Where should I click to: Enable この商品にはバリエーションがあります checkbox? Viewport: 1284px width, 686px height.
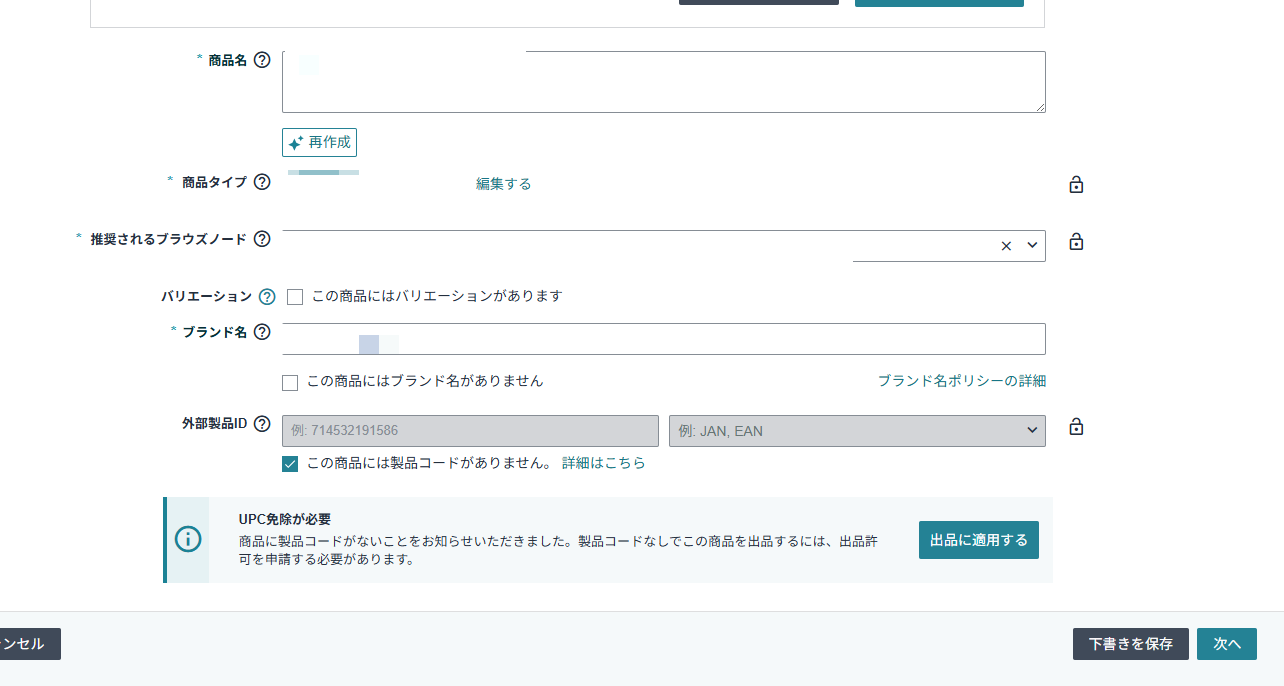point(295,297)
